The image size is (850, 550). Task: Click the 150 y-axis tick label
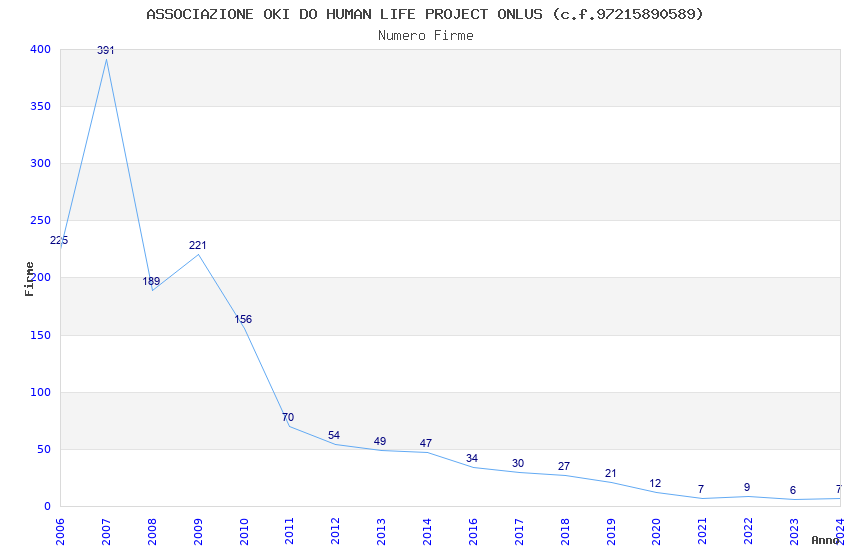click(x=41, y=335)
